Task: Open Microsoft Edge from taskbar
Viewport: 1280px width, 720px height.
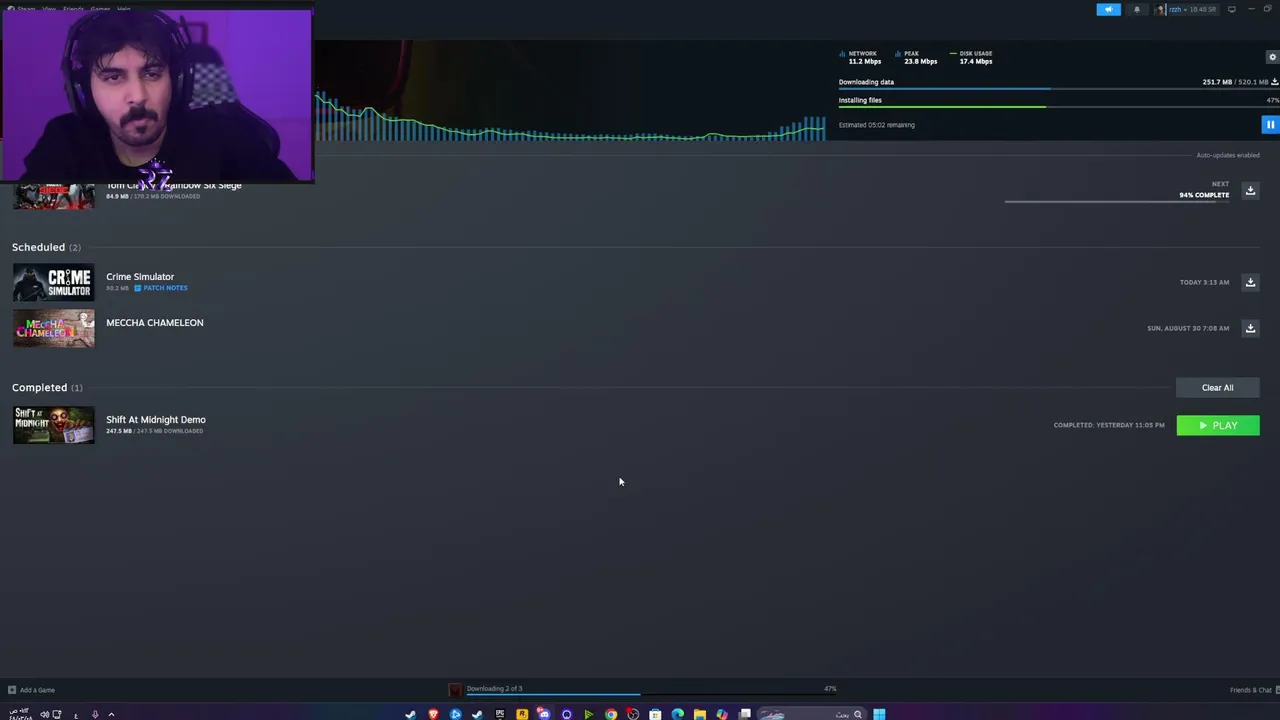Action: [x=677, y=714]
